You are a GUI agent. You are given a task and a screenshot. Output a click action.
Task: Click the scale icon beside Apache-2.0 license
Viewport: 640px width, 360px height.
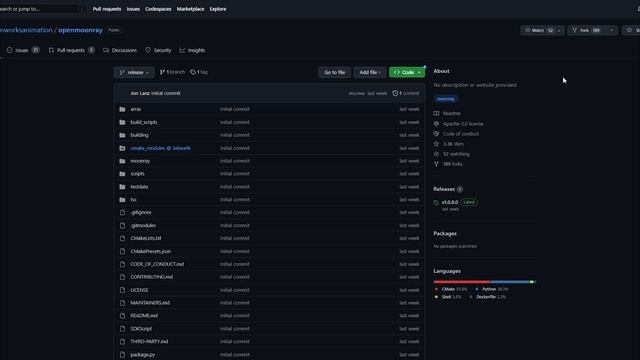click(x=436, y=124)
